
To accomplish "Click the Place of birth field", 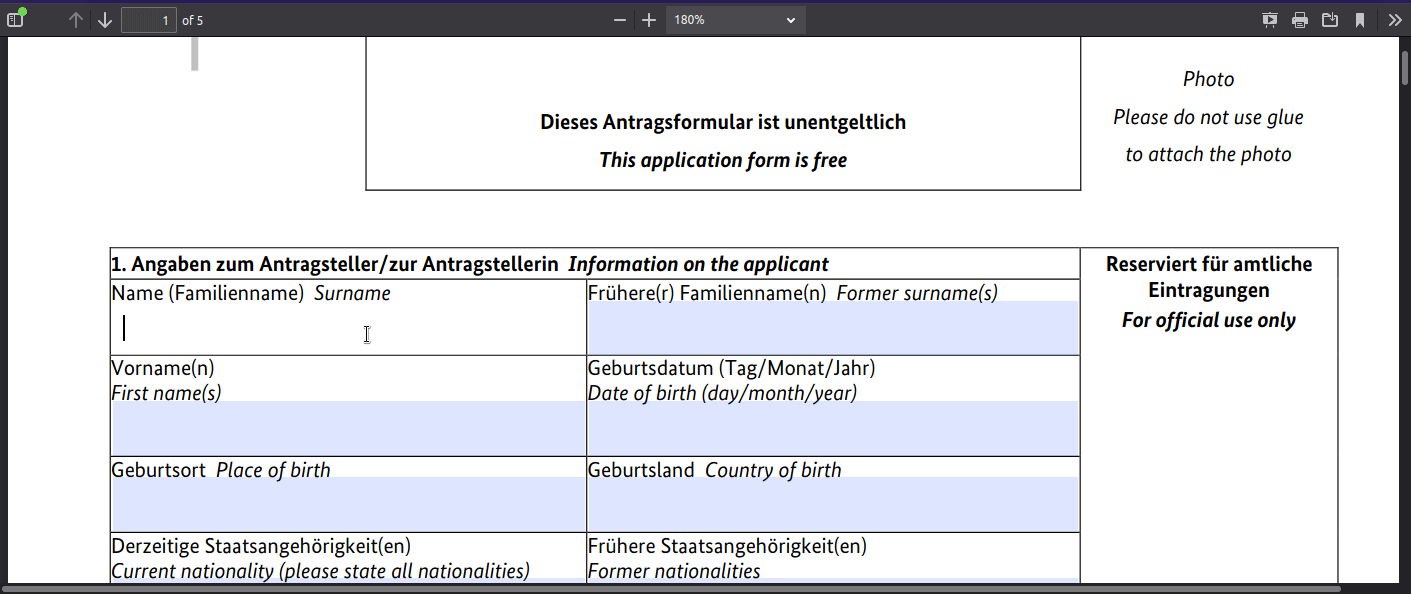I will coord(348,504).
